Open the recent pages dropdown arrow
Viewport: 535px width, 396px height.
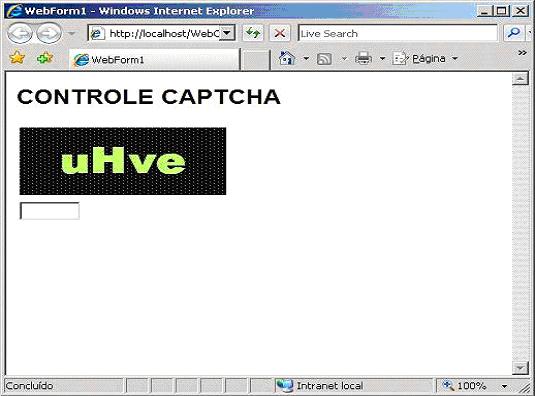[x=72, y=33]
